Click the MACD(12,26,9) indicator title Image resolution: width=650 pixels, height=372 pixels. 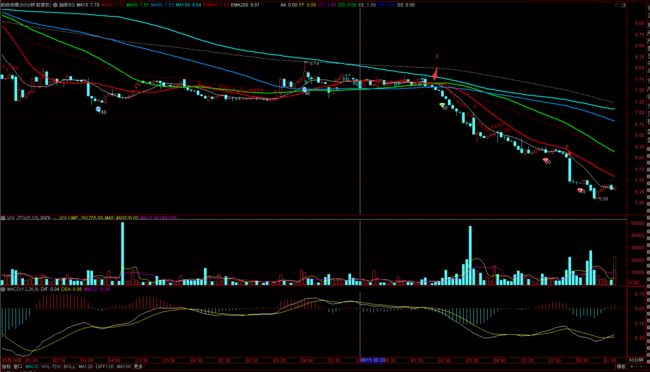(23, 289)
